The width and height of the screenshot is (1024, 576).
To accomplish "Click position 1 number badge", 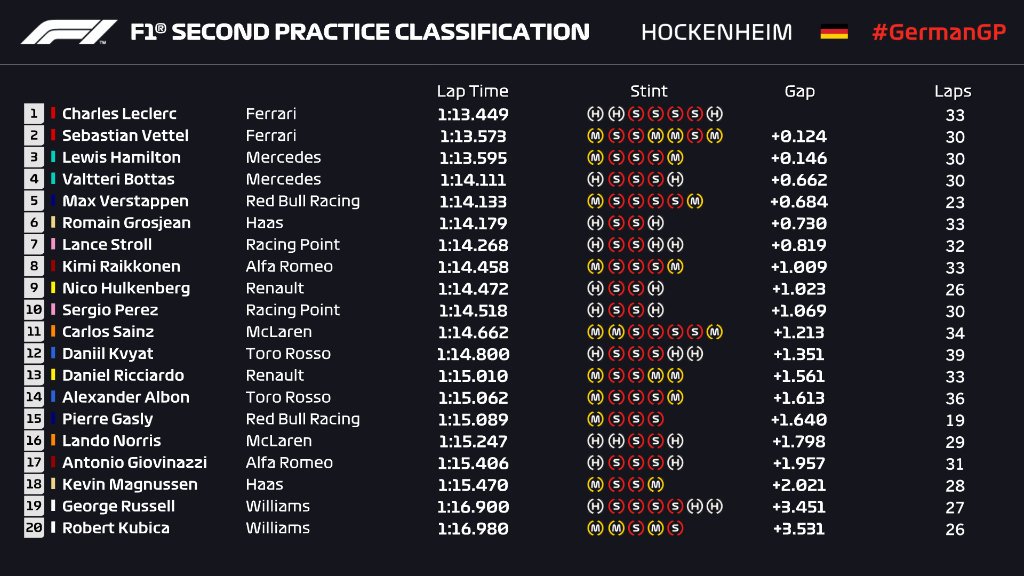I will coord(34,114).
